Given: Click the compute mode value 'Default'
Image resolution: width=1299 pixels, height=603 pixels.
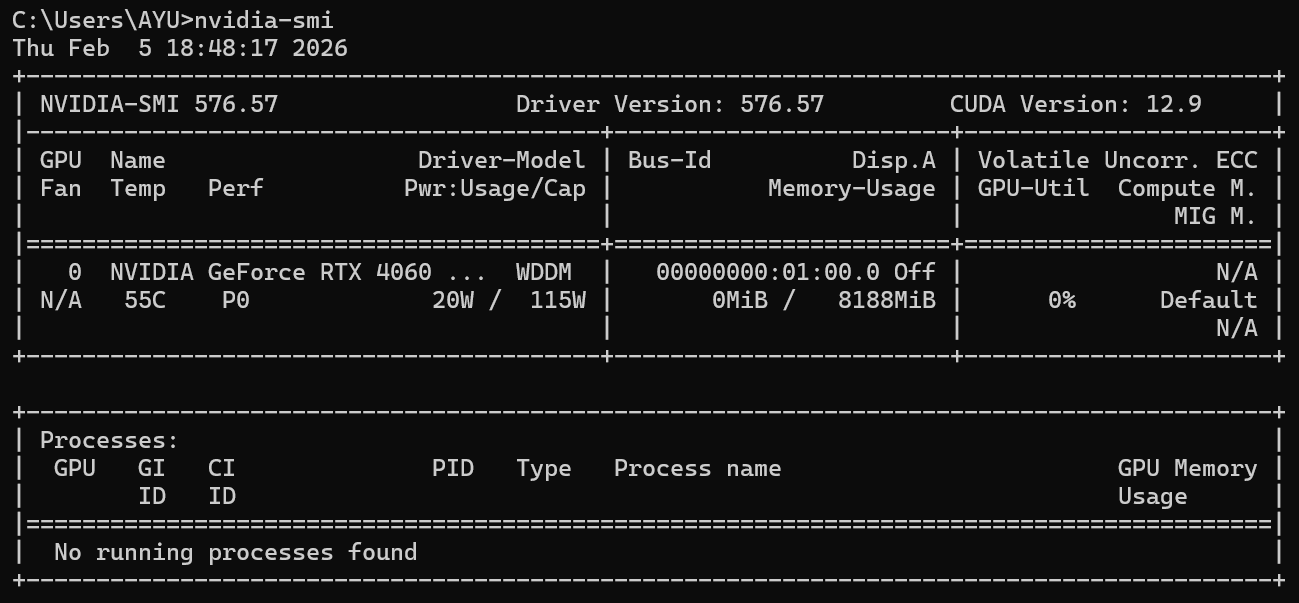Looking at the screenshot, I should pos(1208,300).
